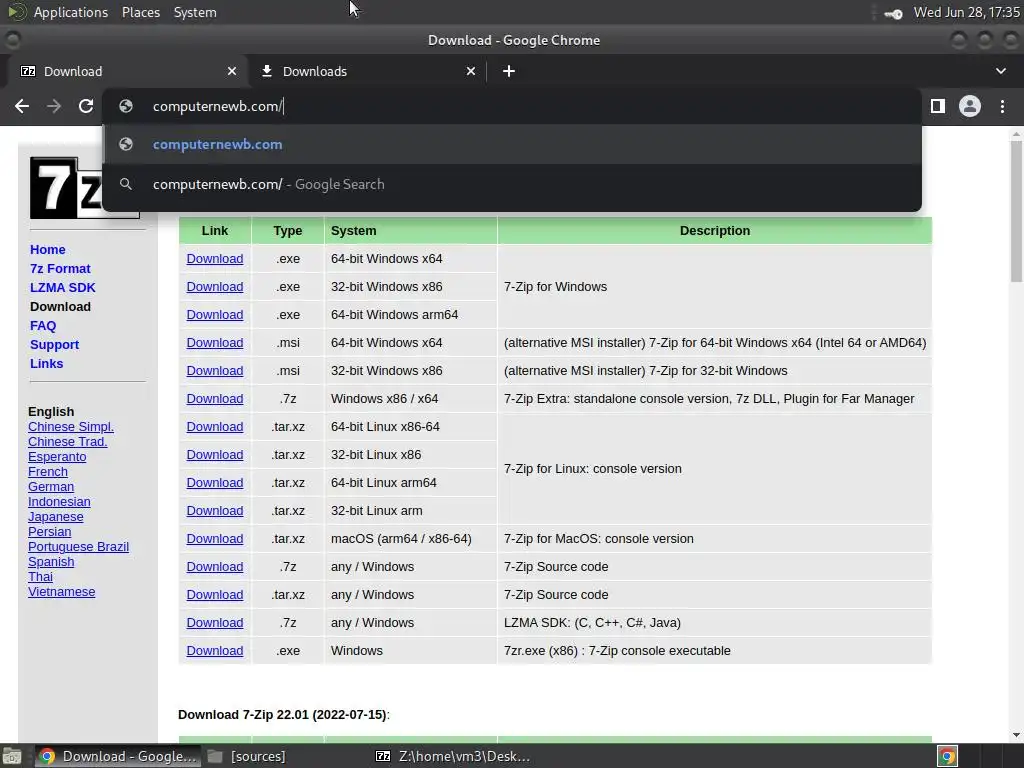The height and width of the screenshot is (768, 1024).
Task: Click the browser forward arrow
Action: coord(54,106)
